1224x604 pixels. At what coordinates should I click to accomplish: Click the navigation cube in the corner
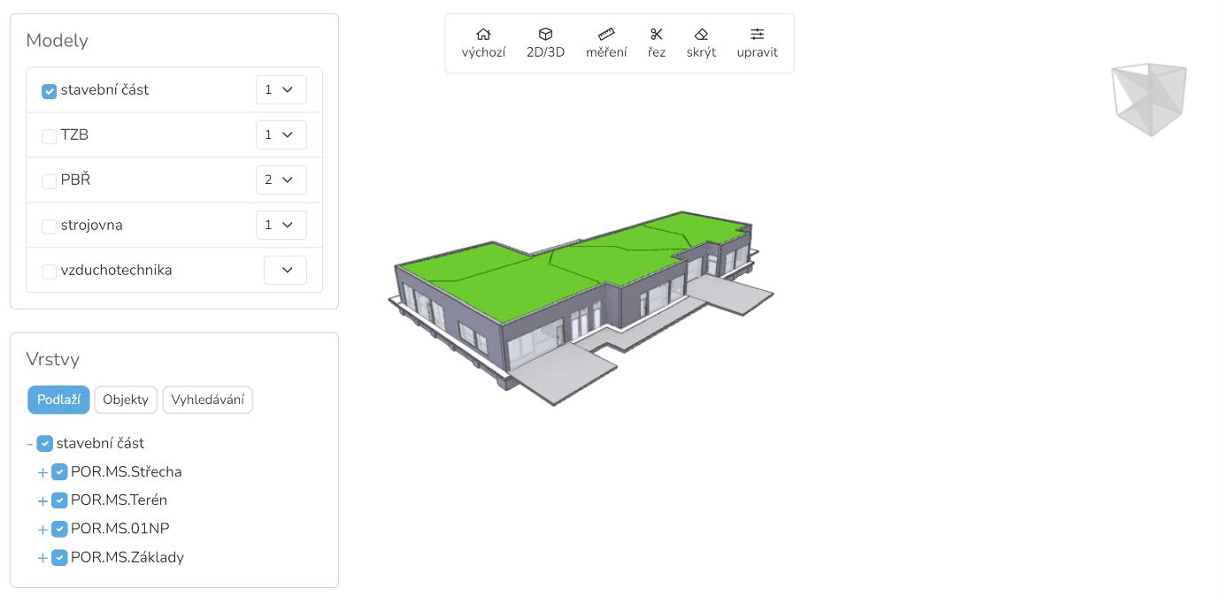click(x=1149, y=99)
